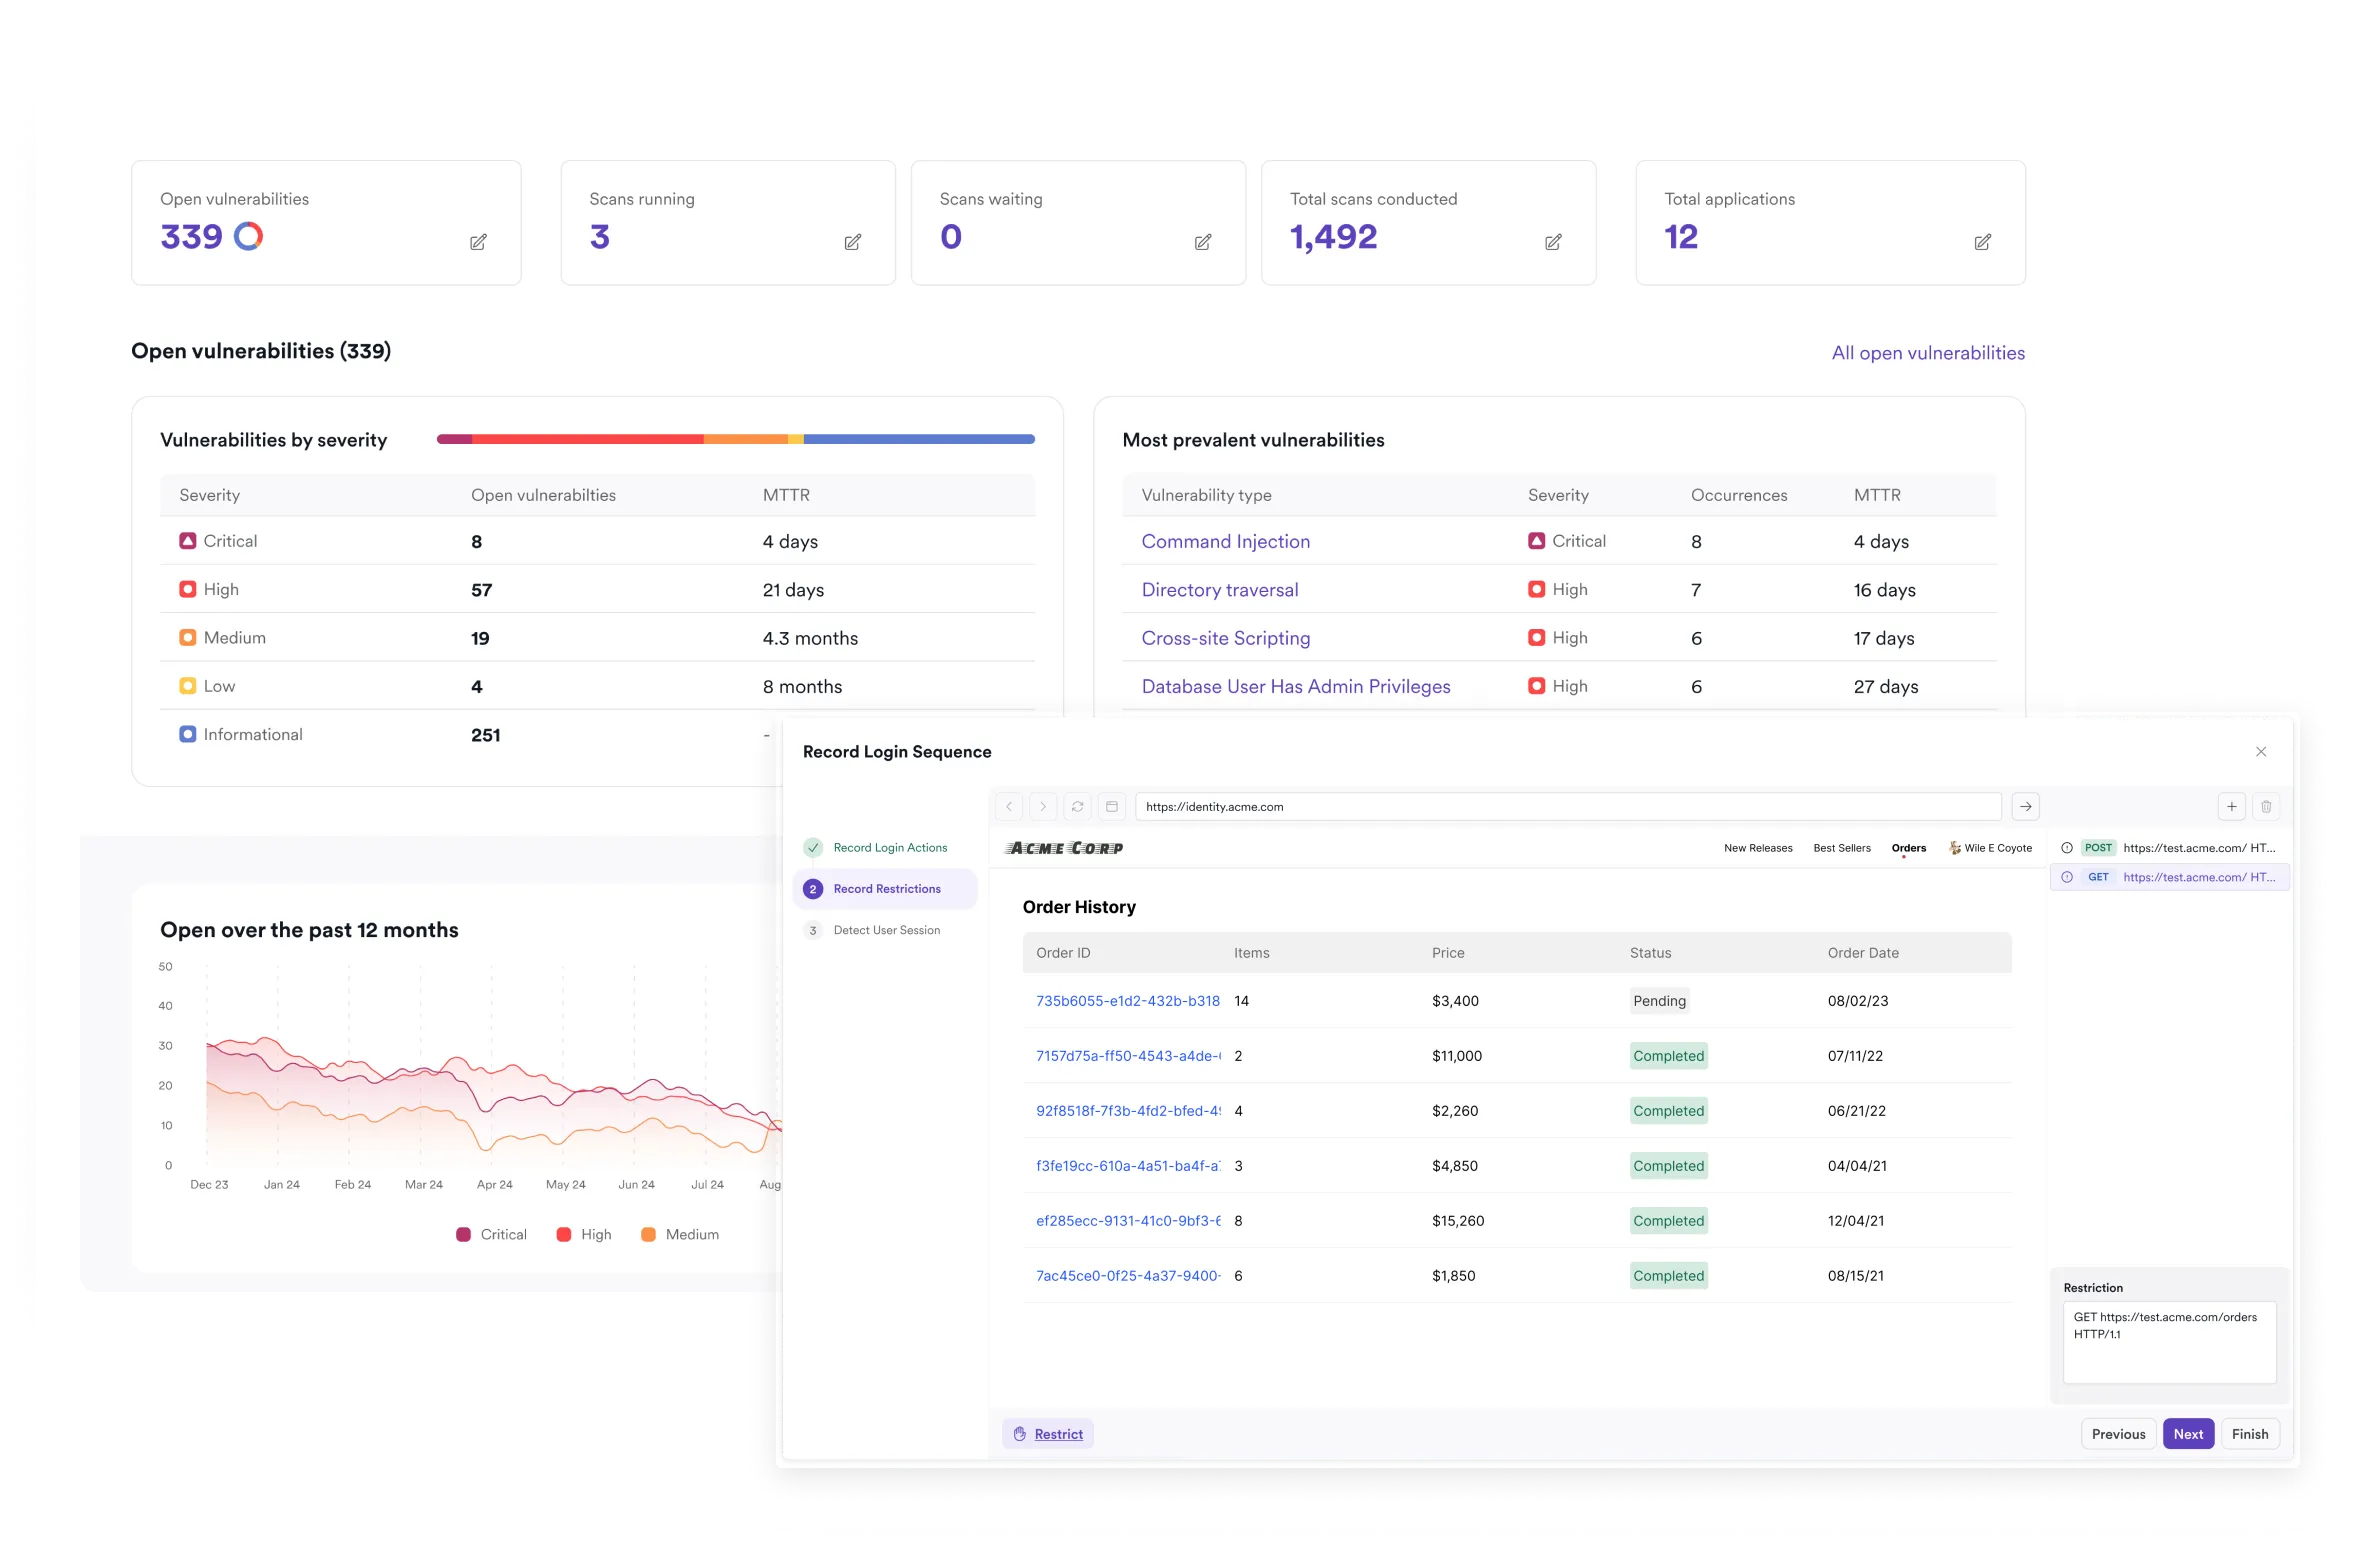This screenshot has height=1551, width=2377.
Task: Edit the Total applications metric via pencil icon
Action: coord(1983,242)
